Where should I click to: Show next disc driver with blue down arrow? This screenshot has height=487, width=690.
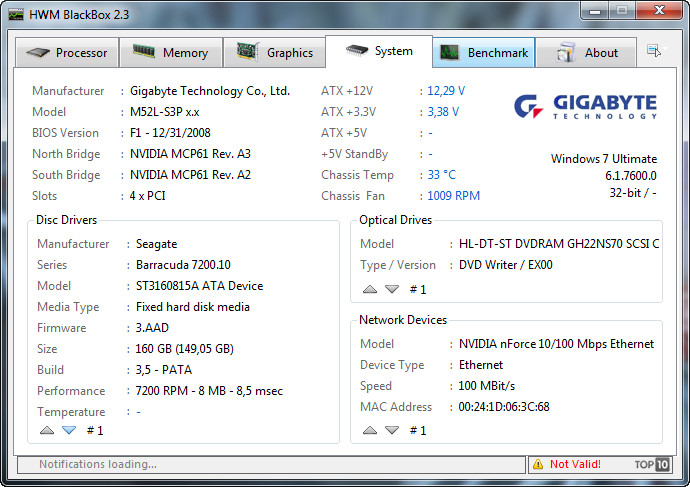point(69,430)
